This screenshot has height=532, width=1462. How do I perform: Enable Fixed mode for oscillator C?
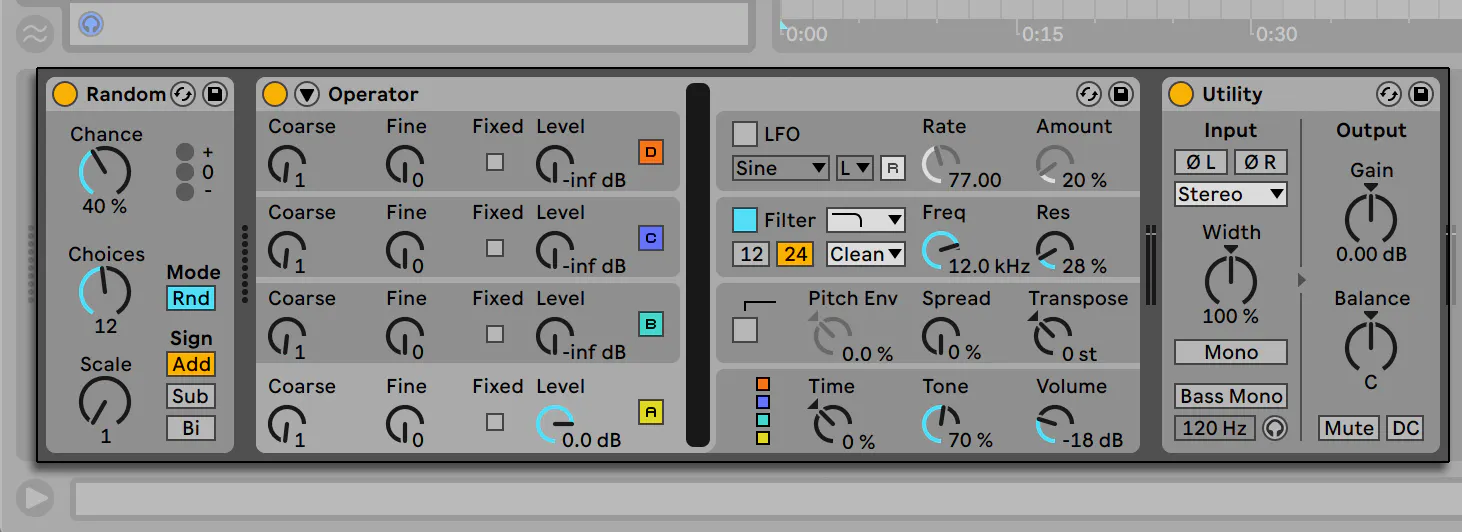pyautogui.click(x=495, y=248)
